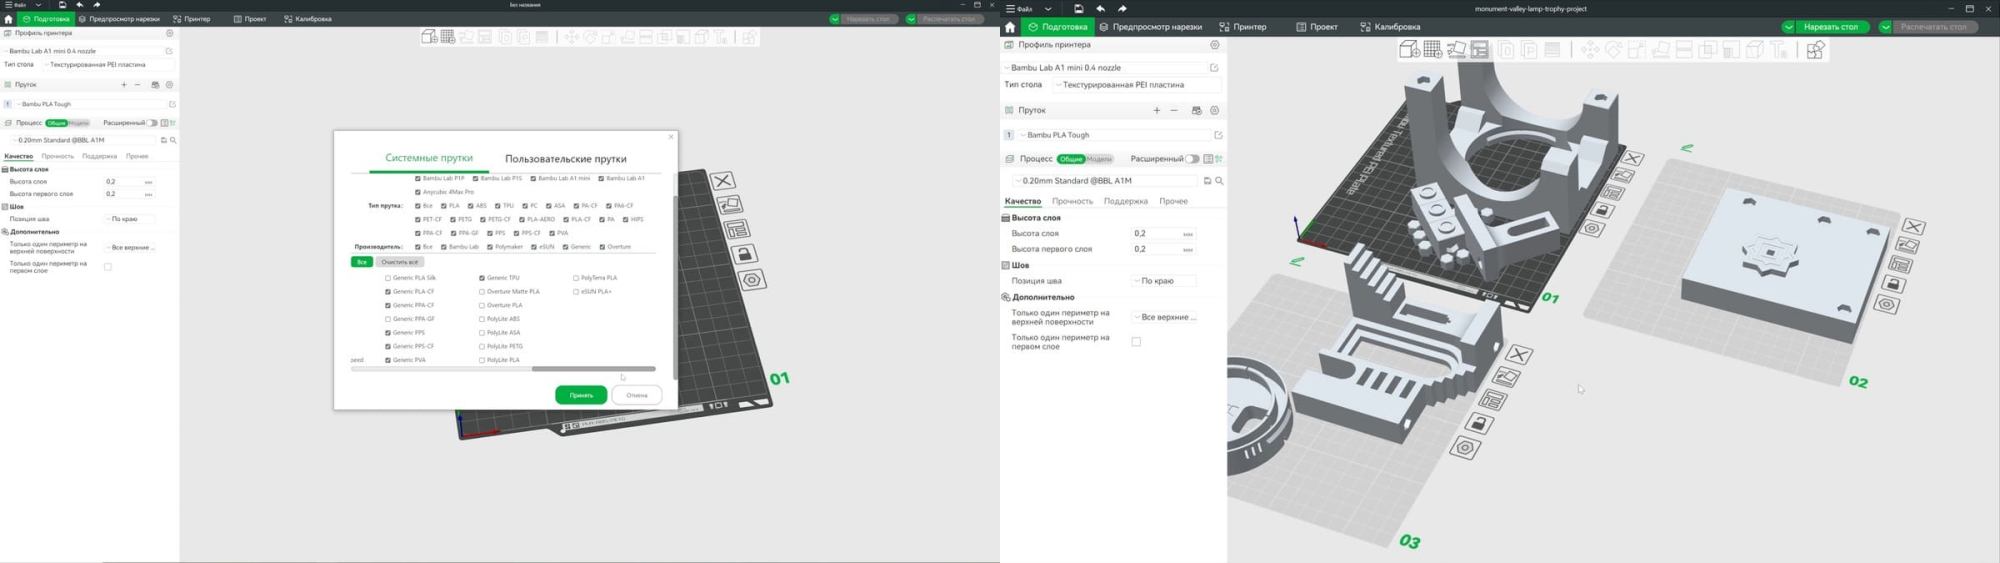Click Auto orient icon in right window toolbar
The height and width of the screenshot is (563, 2000).
[1456, 49]
